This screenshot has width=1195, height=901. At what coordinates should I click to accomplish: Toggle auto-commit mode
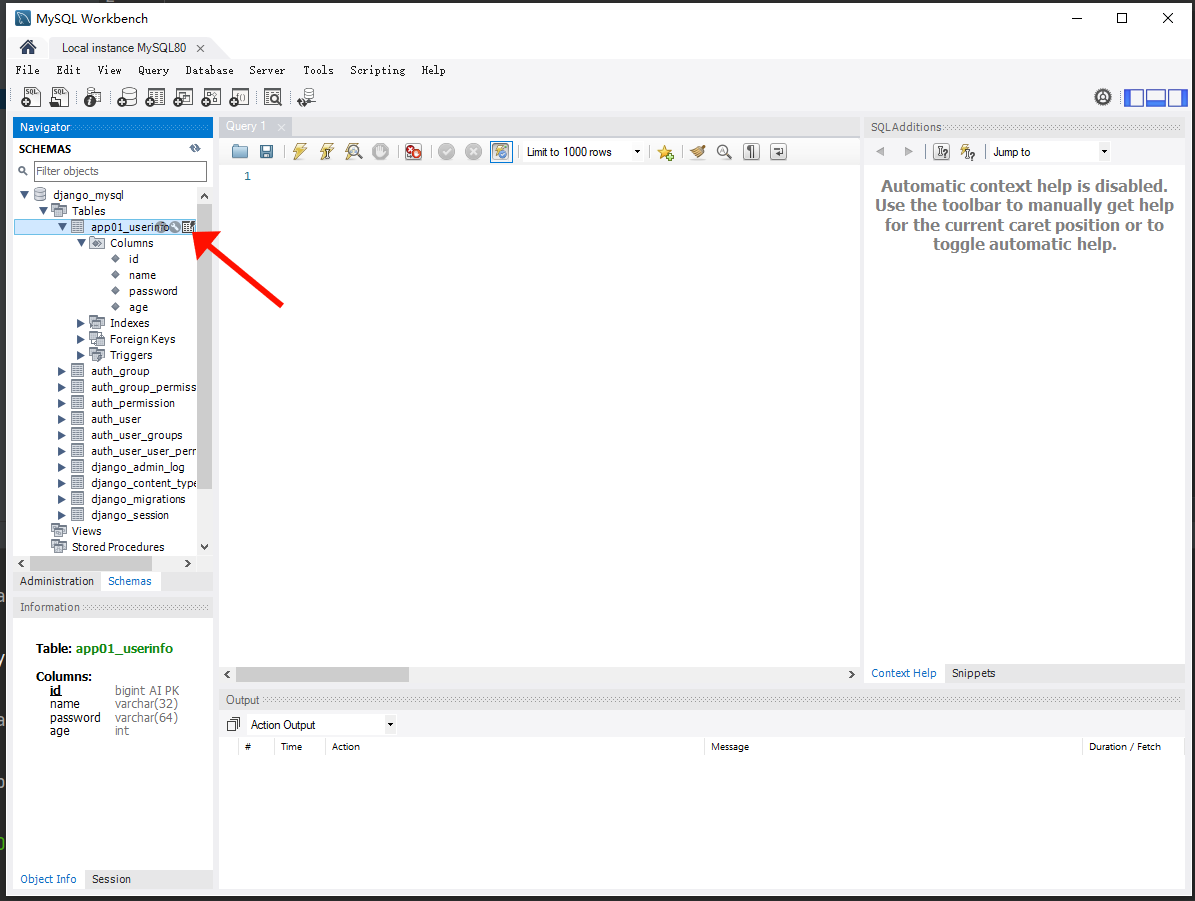point(501,152)
